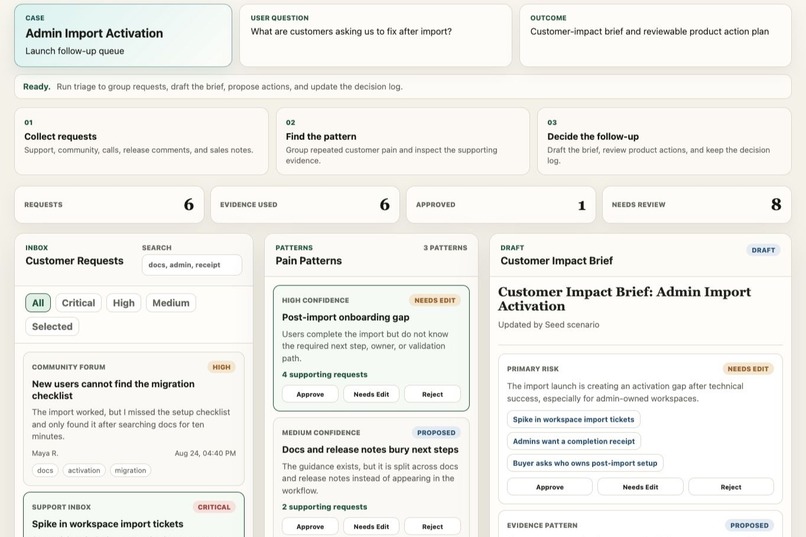Click the User Question card
This screenshot has width=806, height=537.
click(x=375, y=35)
